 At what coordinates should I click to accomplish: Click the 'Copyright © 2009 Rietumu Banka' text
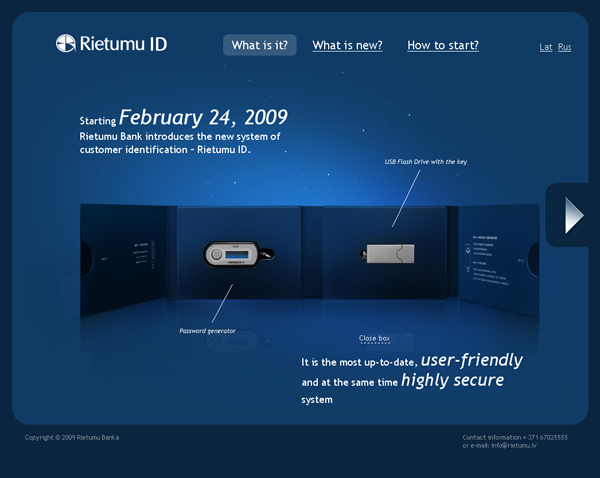[x=72, y=437]
